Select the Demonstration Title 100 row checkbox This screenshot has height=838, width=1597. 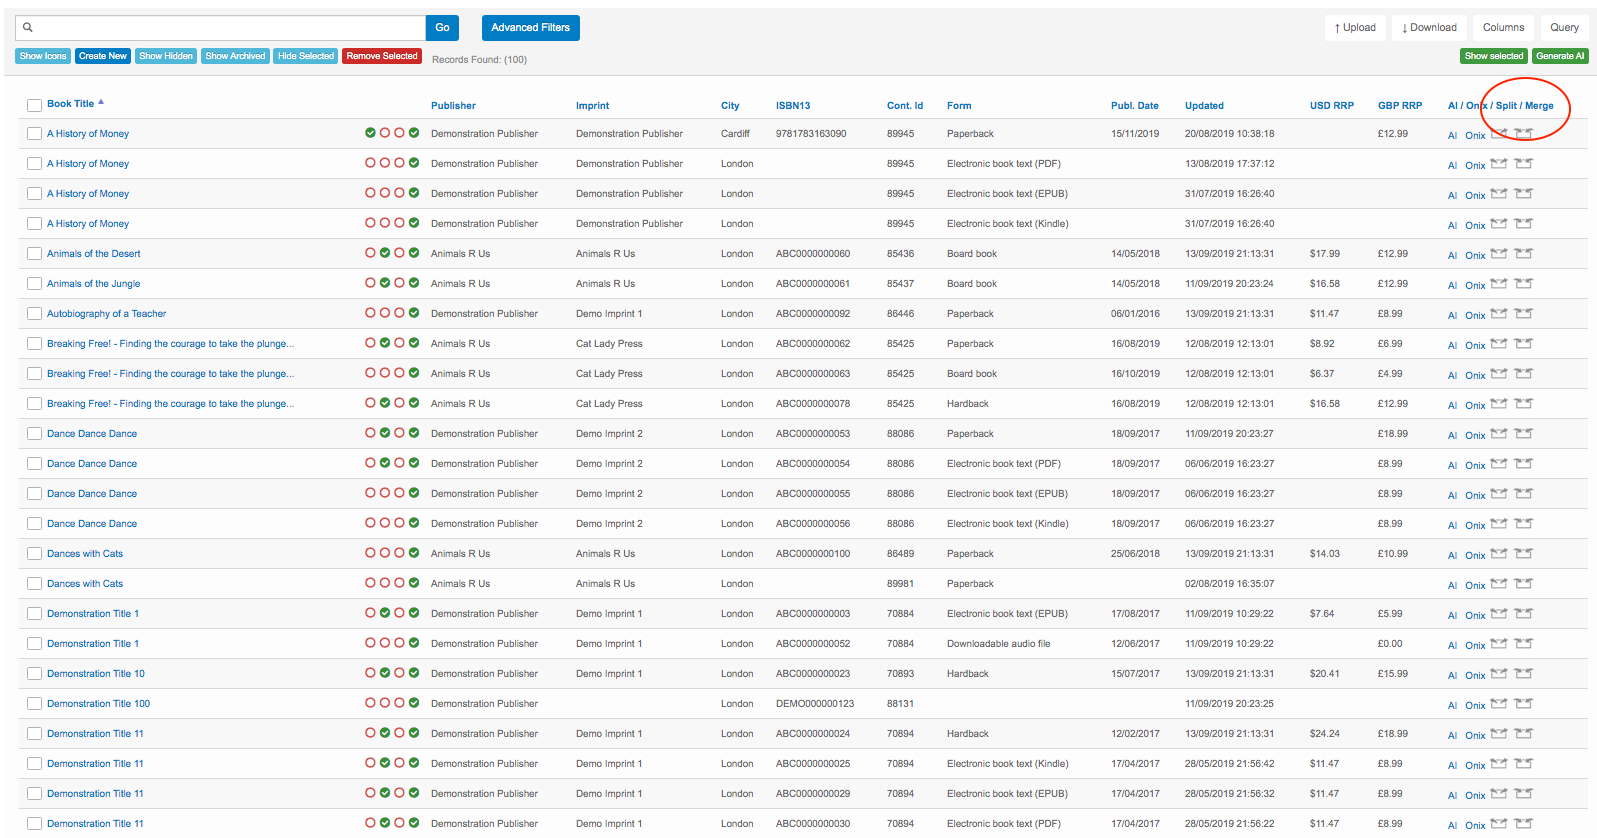34,704
